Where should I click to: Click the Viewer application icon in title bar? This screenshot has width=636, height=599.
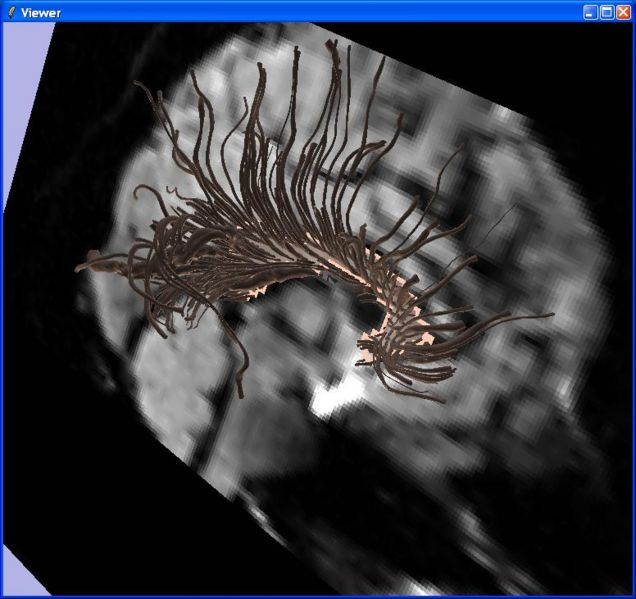(10, 12)
